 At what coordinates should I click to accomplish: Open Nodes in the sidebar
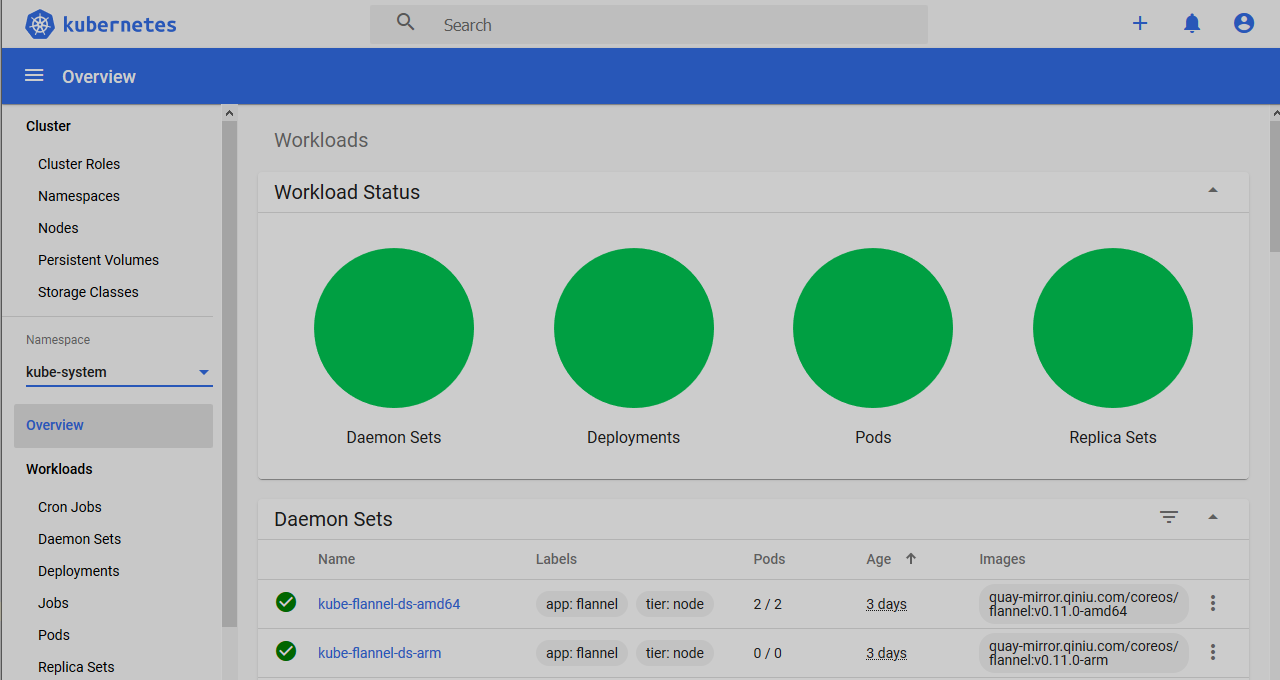pos(58,228)
